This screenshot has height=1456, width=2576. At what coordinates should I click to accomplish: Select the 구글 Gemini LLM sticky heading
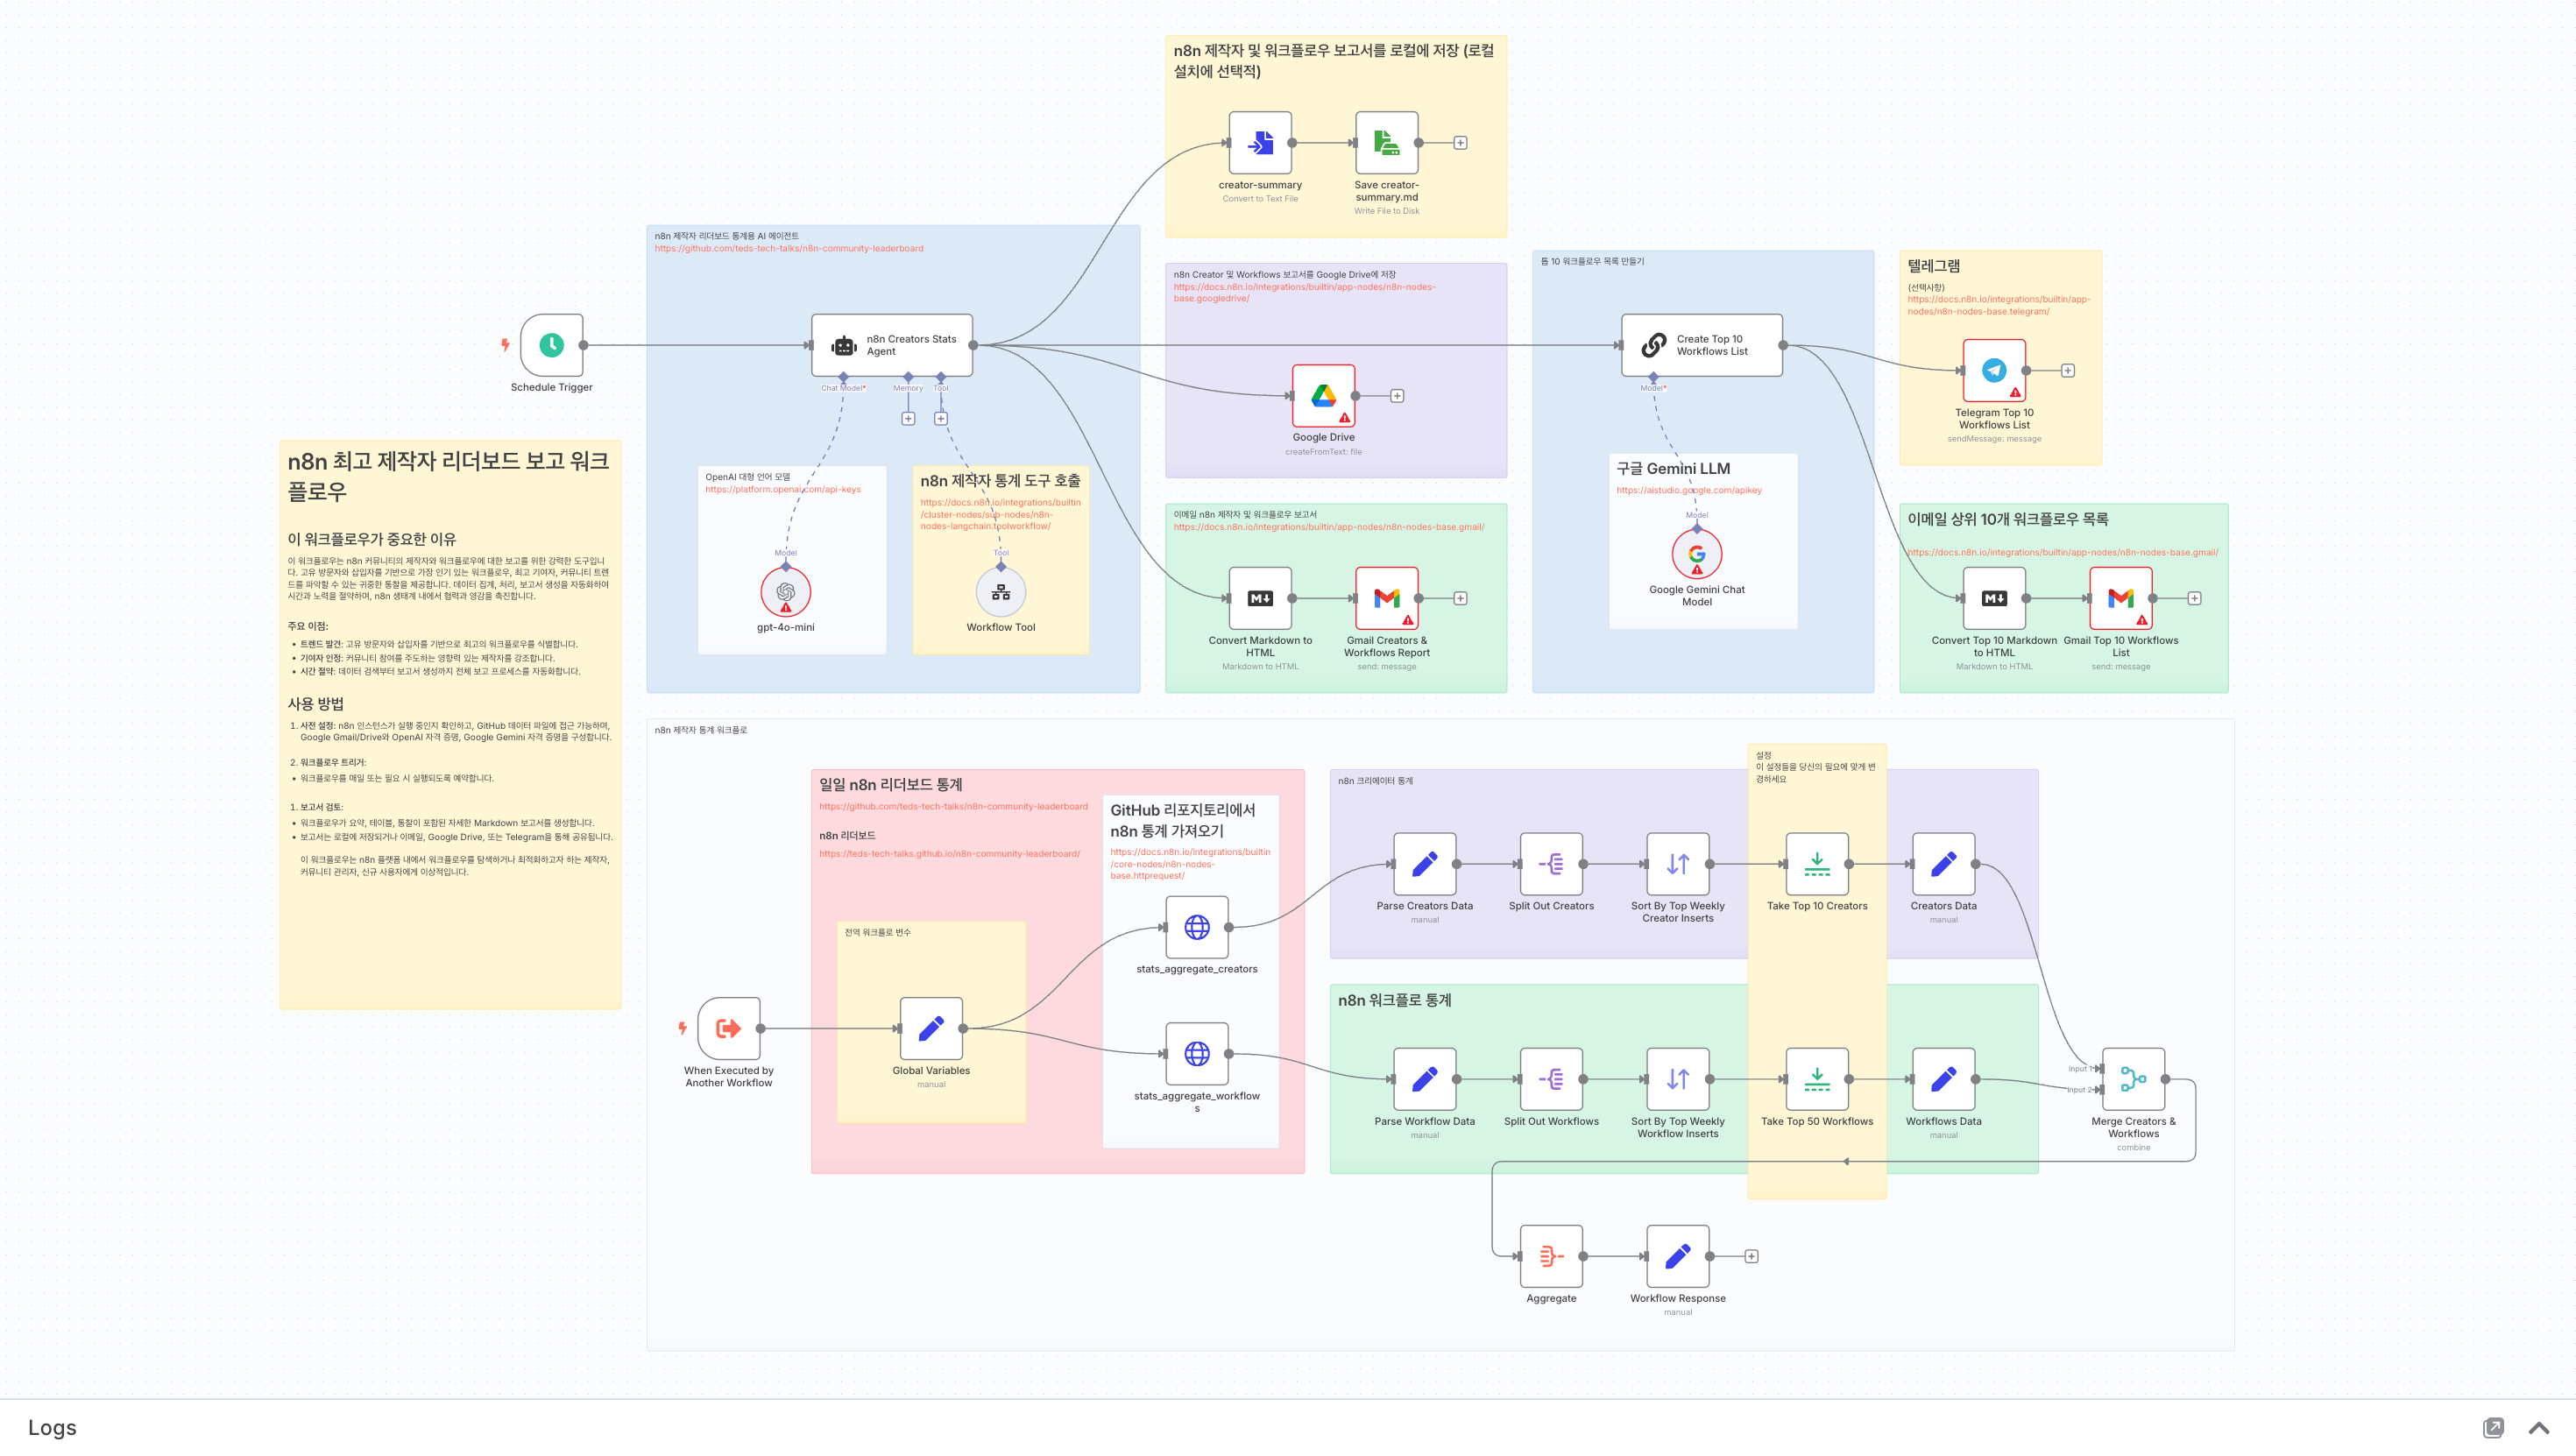[x=1673, y=469]
